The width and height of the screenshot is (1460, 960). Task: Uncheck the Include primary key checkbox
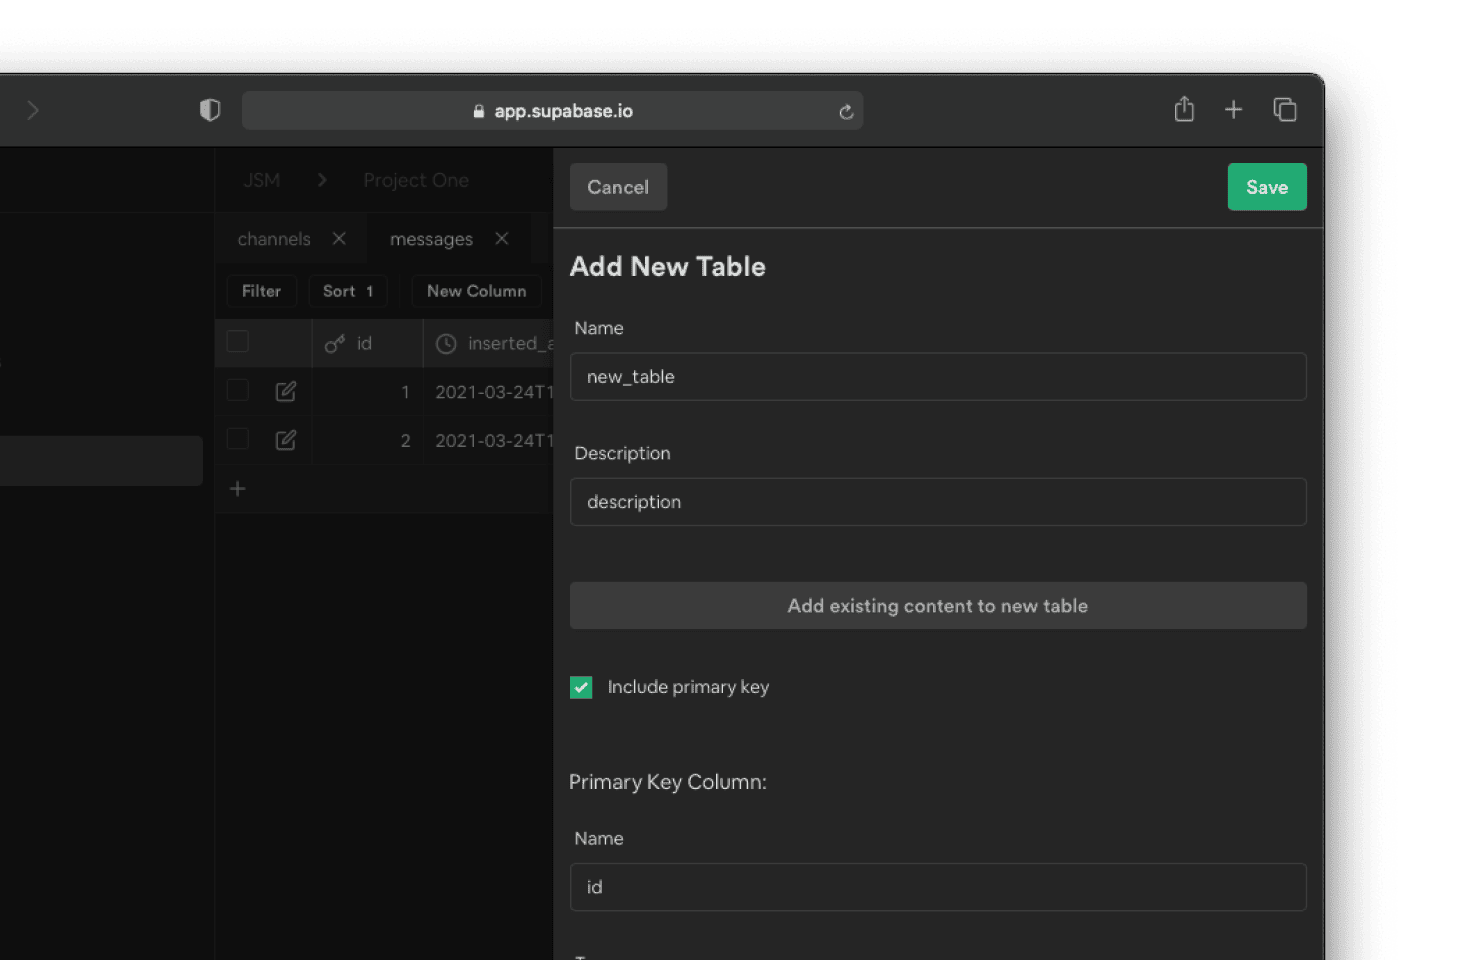pos(581,687)
